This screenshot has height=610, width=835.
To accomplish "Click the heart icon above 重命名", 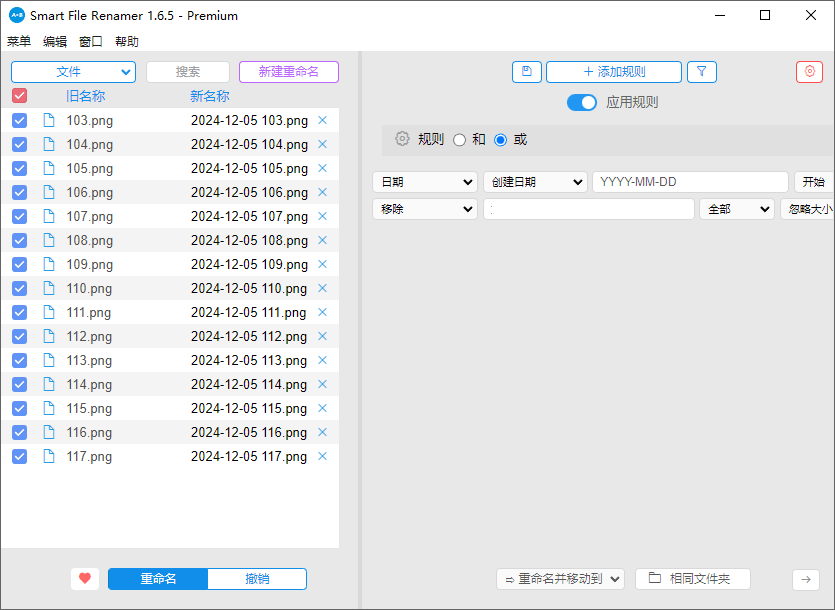I will point(85,578).
